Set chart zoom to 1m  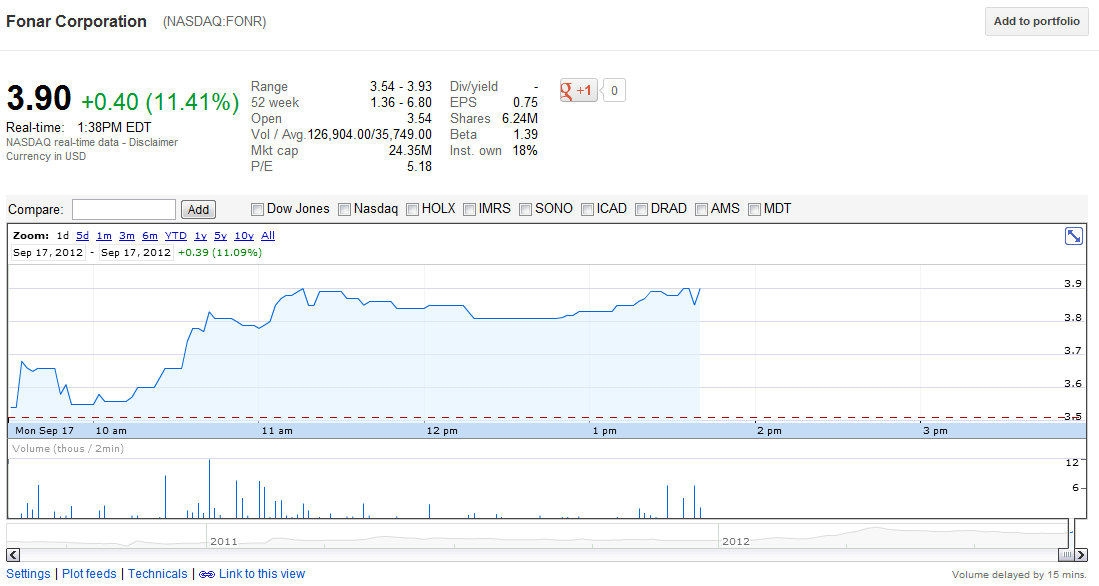coord(104,236)
